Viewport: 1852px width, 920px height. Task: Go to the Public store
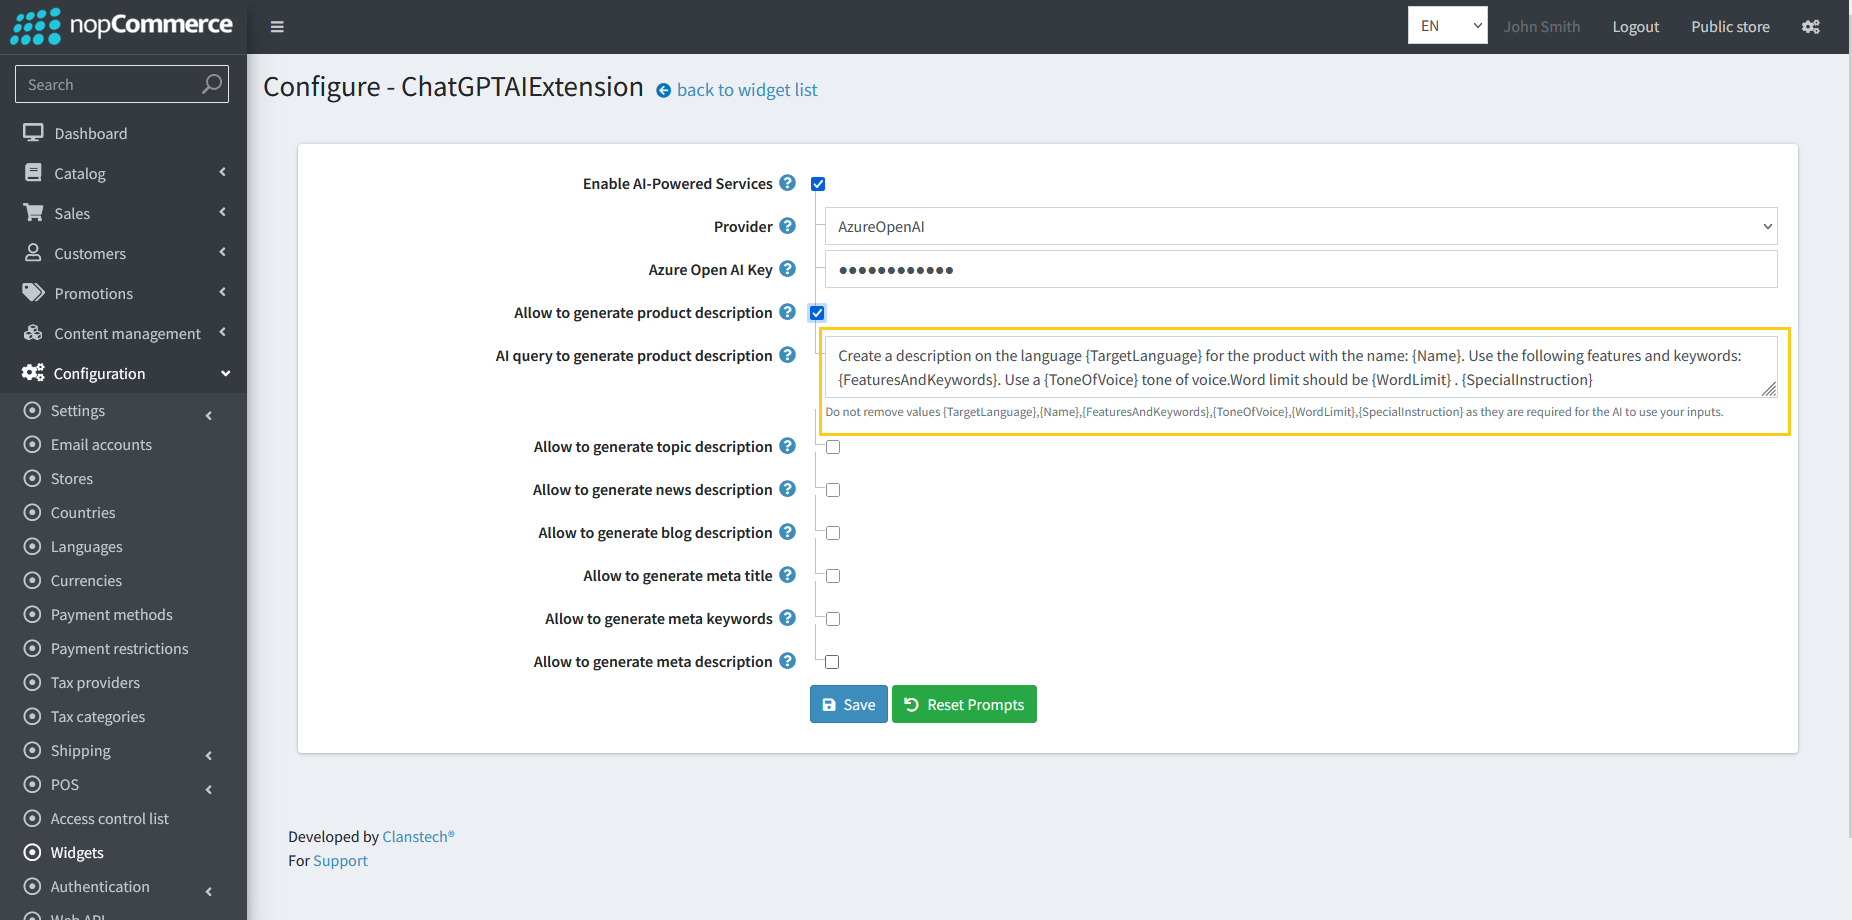[x=1730, y=26]
